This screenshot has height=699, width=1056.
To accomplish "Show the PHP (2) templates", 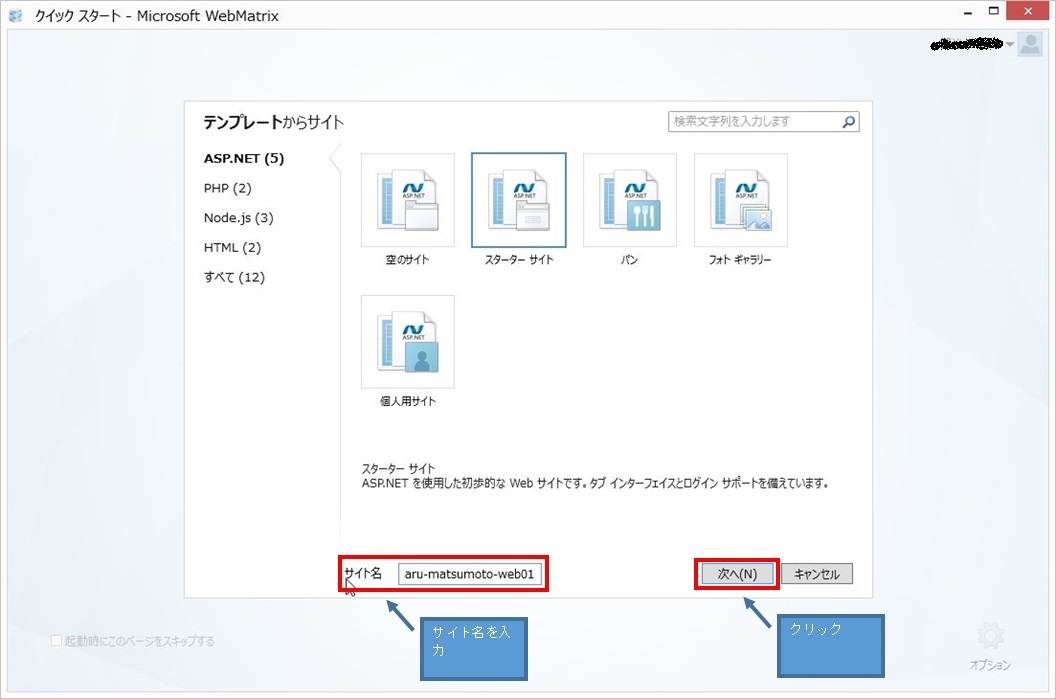I will click(228, 189).
